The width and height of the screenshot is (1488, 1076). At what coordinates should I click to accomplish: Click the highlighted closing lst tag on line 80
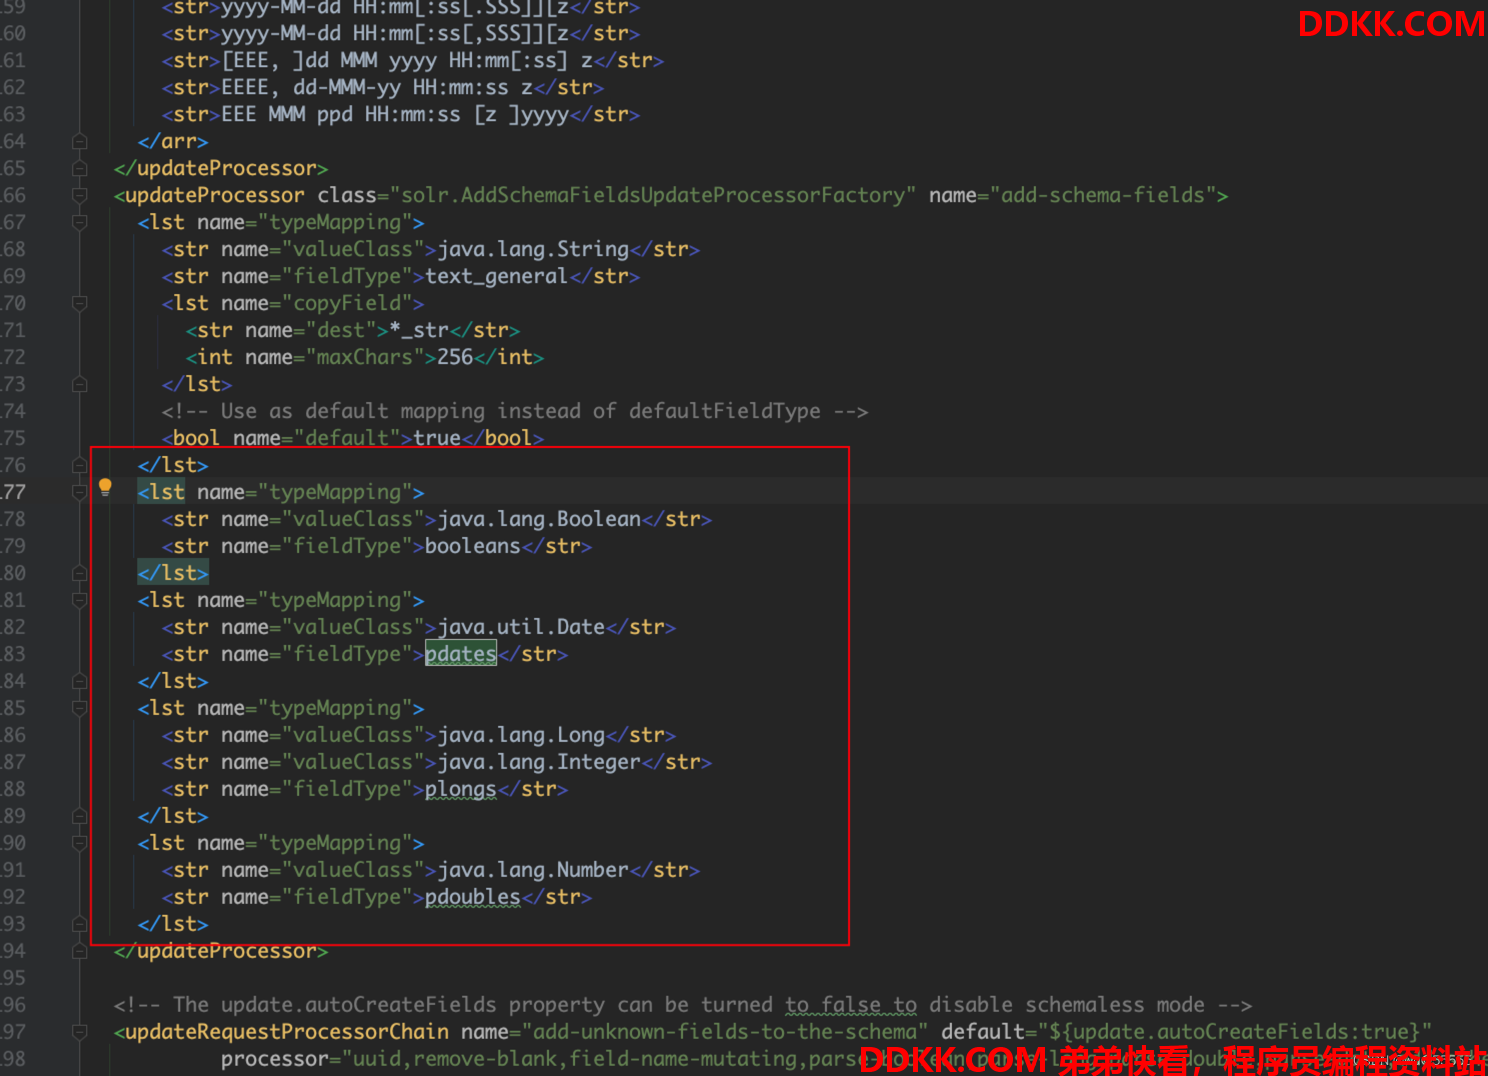click(x=173, y=573)
